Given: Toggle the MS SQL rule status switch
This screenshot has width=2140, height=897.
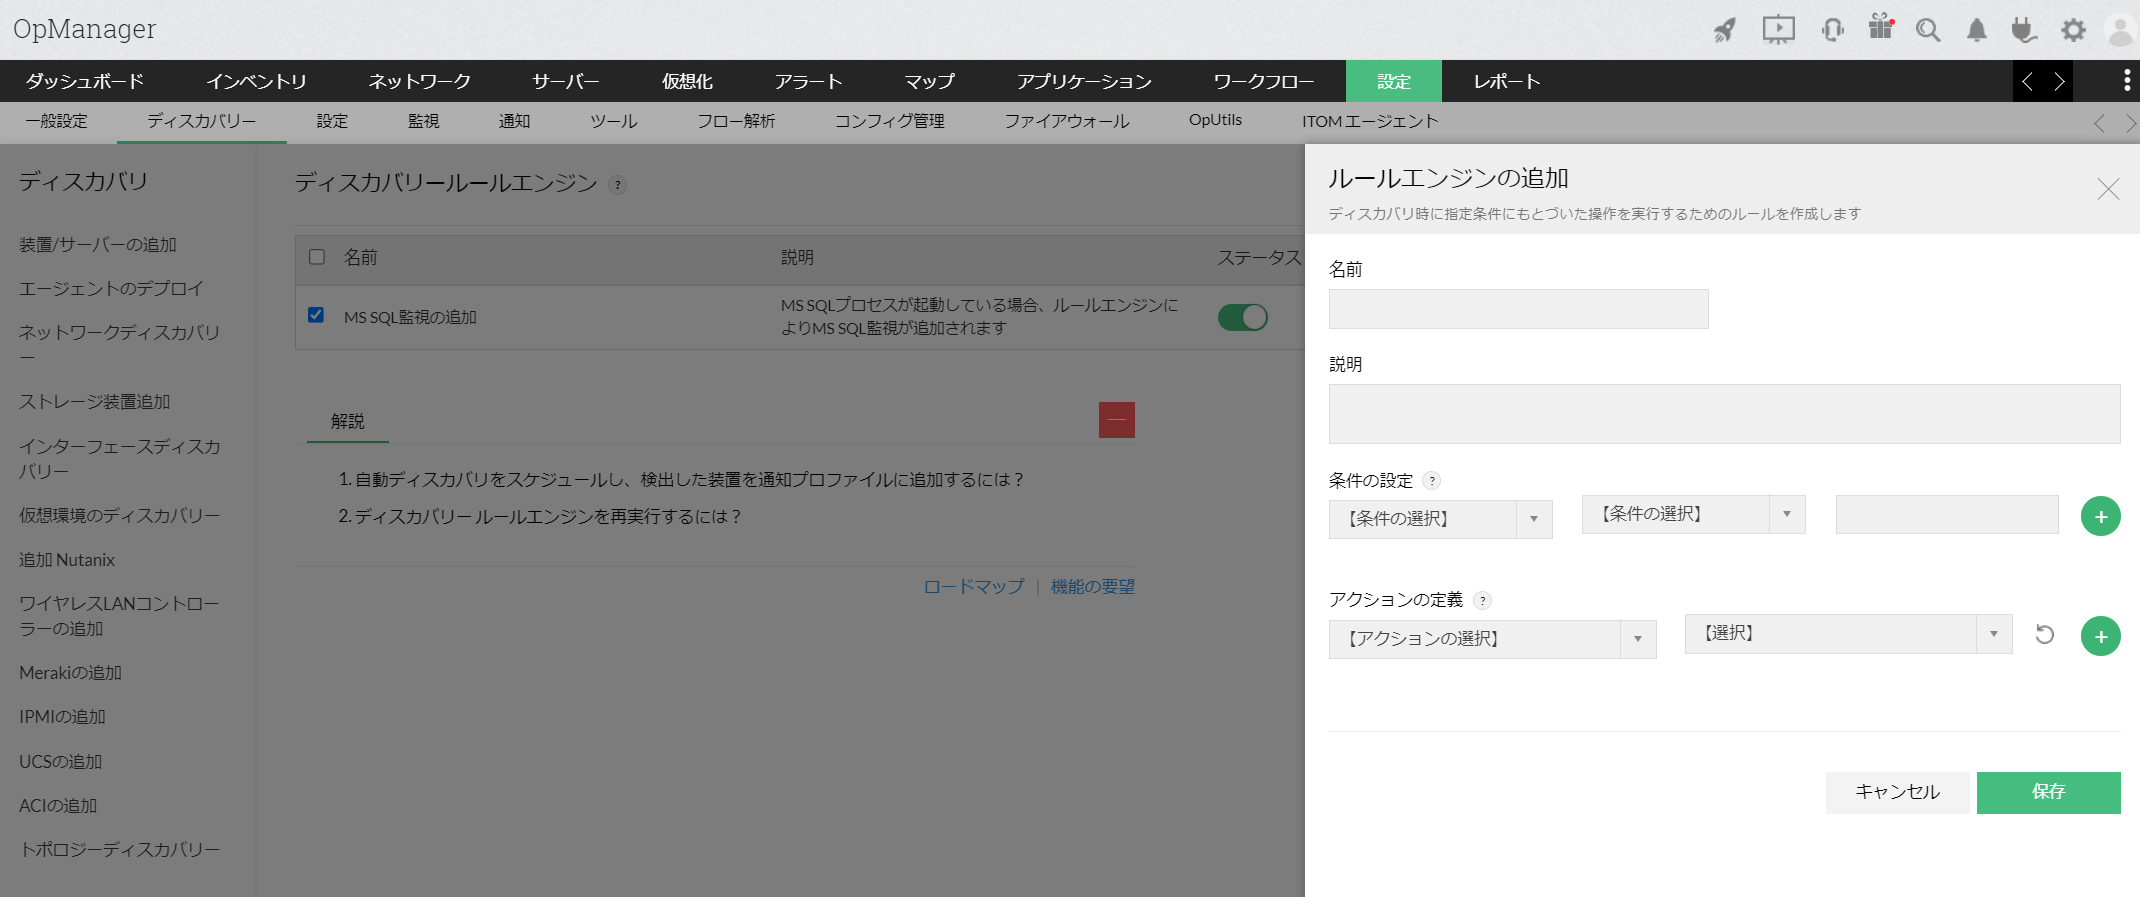Looking at the screenshot, I should point(1242,317).
